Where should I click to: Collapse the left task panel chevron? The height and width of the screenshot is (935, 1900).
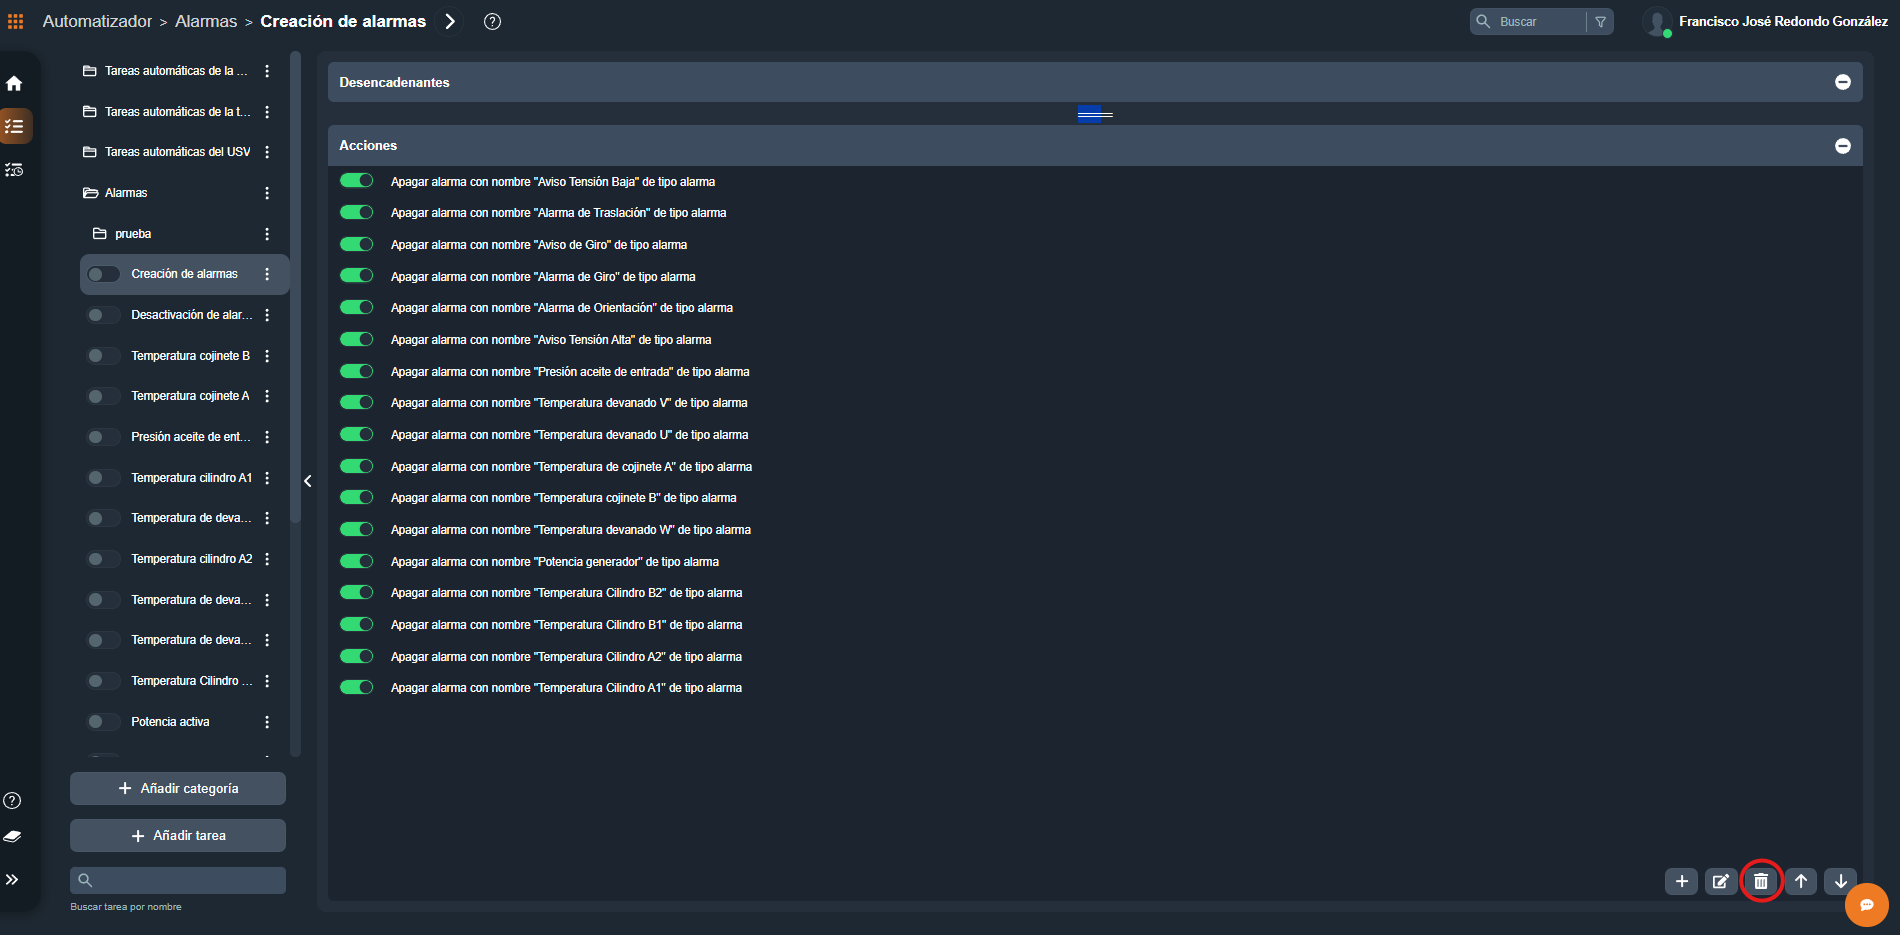tap(308, 481)
